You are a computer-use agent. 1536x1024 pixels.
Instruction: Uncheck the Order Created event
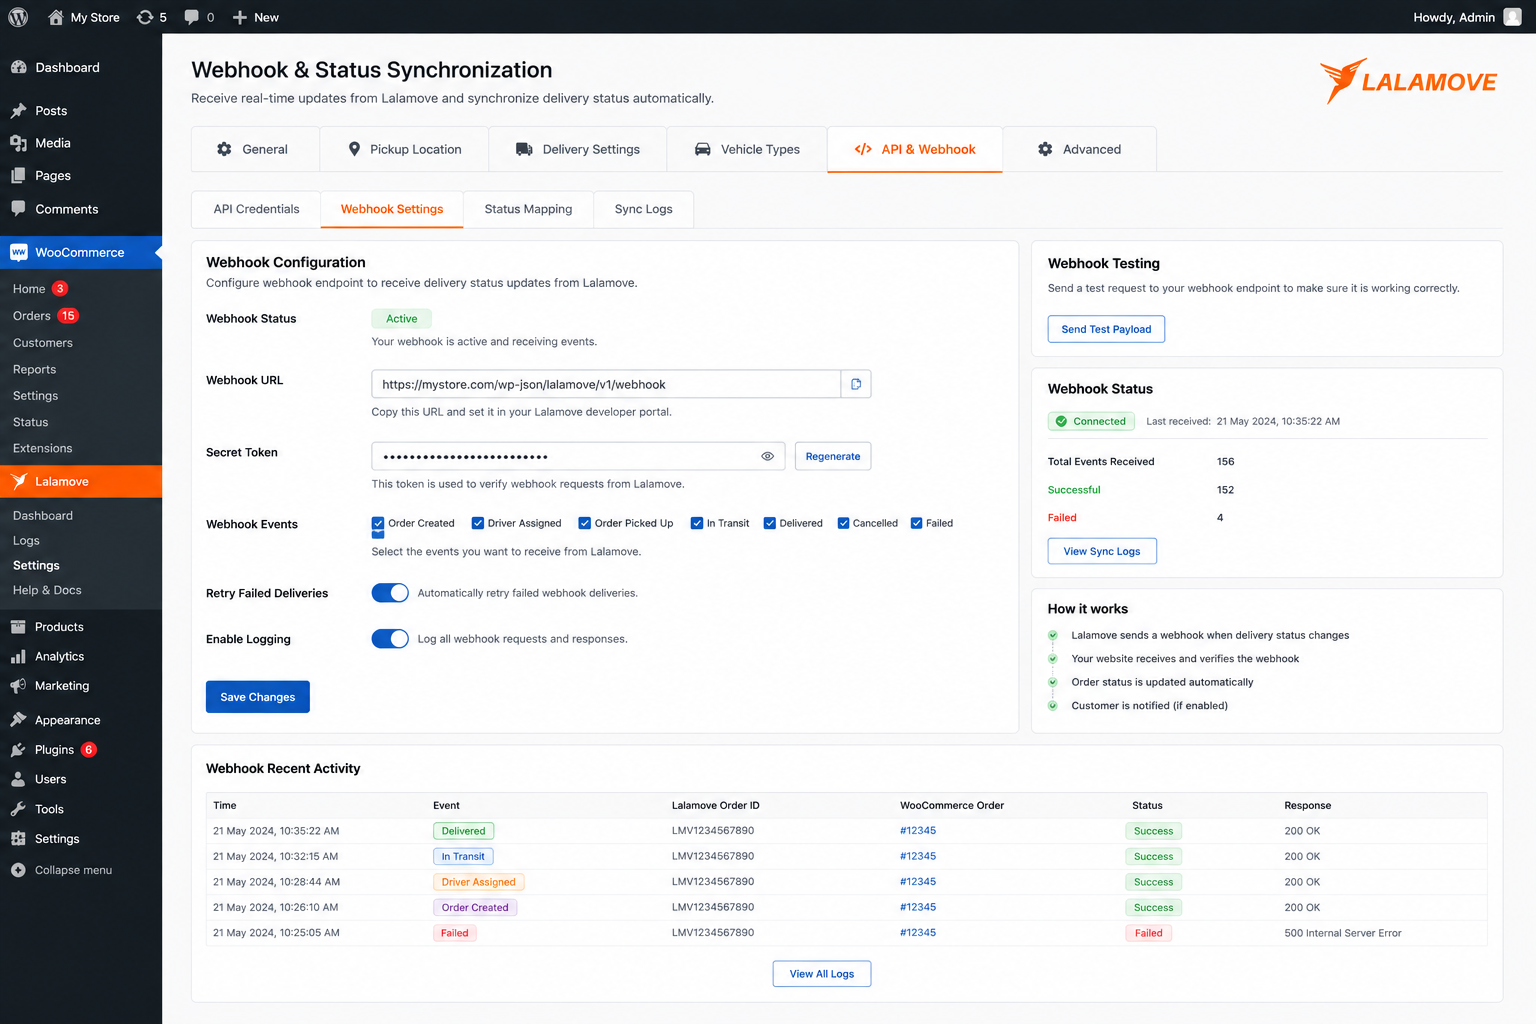pyautogui.click(x=378, y=523)
